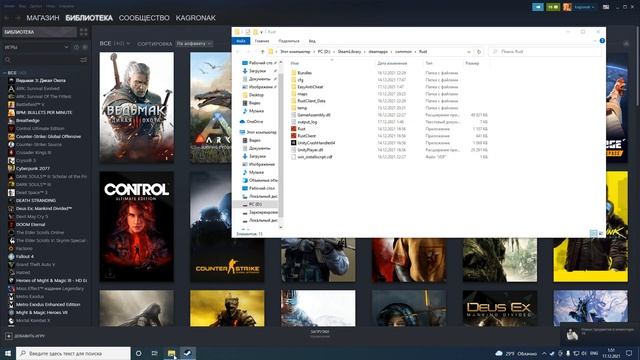This screenshot has height=360, width=640.
Task: Click common in the address breadcrumb
Action: tap(403, 52)
